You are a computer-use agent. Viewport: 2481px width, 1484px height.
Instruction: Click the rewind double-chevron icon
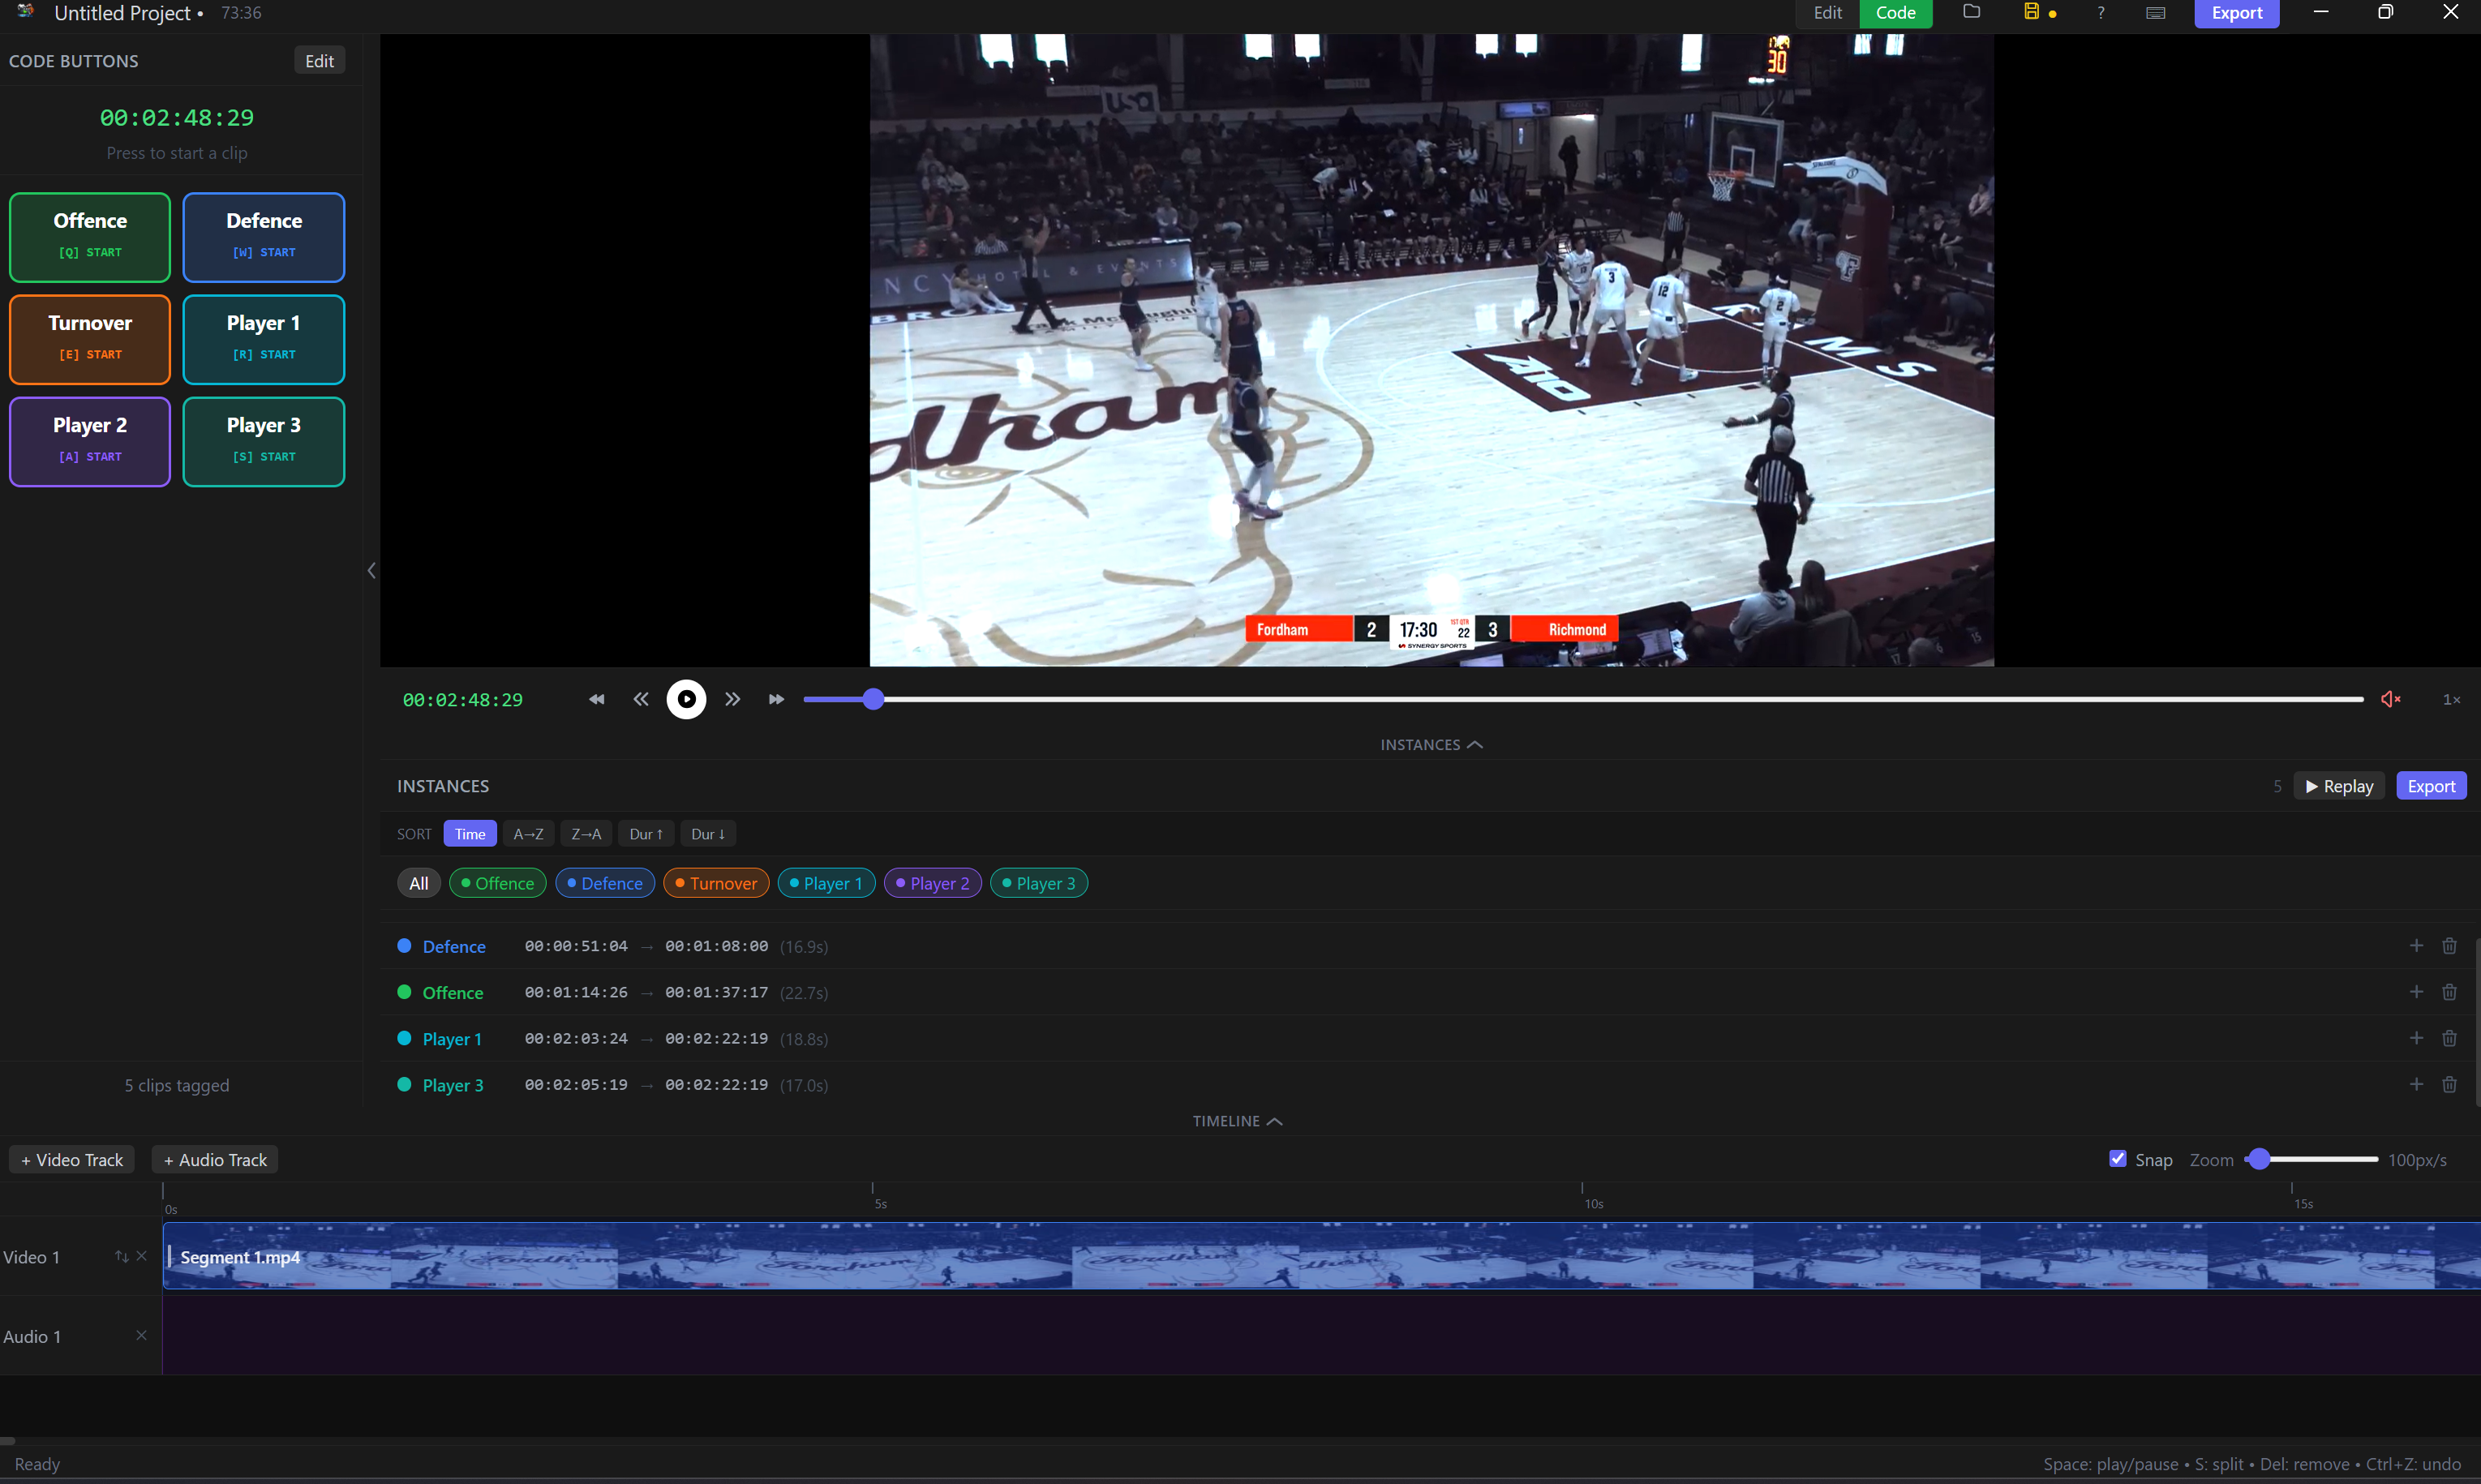click(x=641, y=699)
